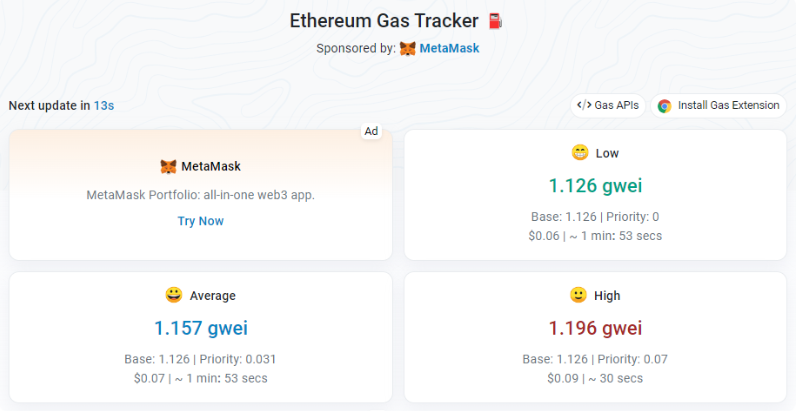Click the MetaMask fox icon beside sponsor link
Image resolution: width=798 pixels, height=411 pixels.
(x=408, y=48)
